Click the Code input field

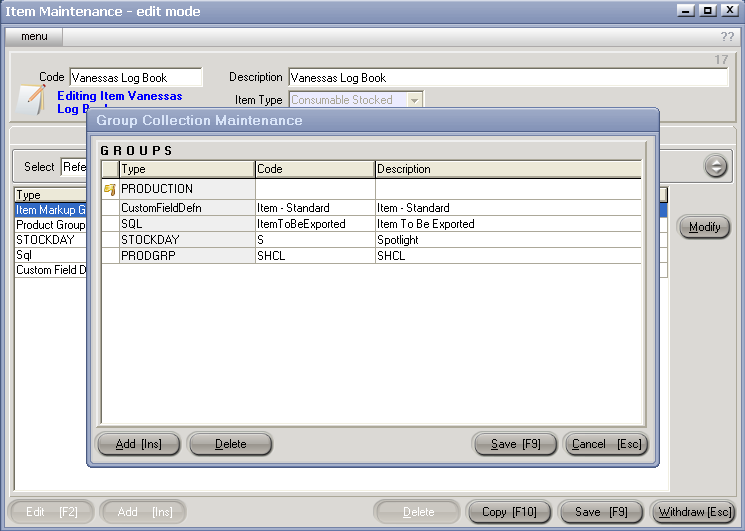[136, 77]
